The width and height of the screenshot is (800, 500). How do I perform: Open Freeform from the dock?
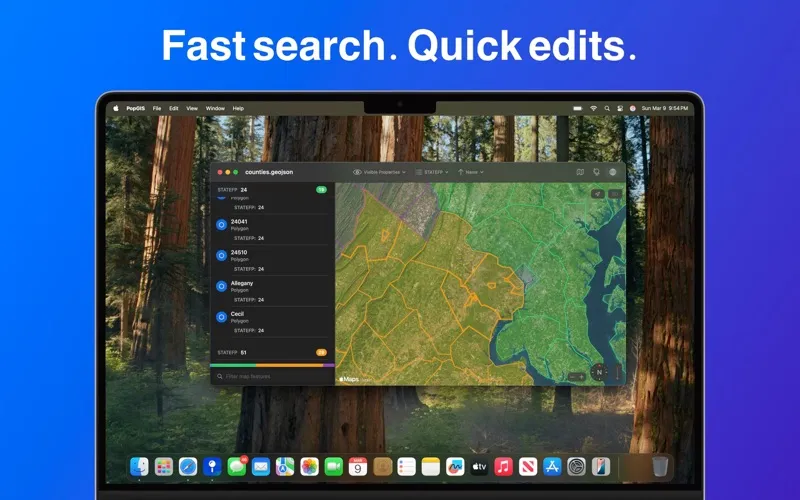click(455, 466)
